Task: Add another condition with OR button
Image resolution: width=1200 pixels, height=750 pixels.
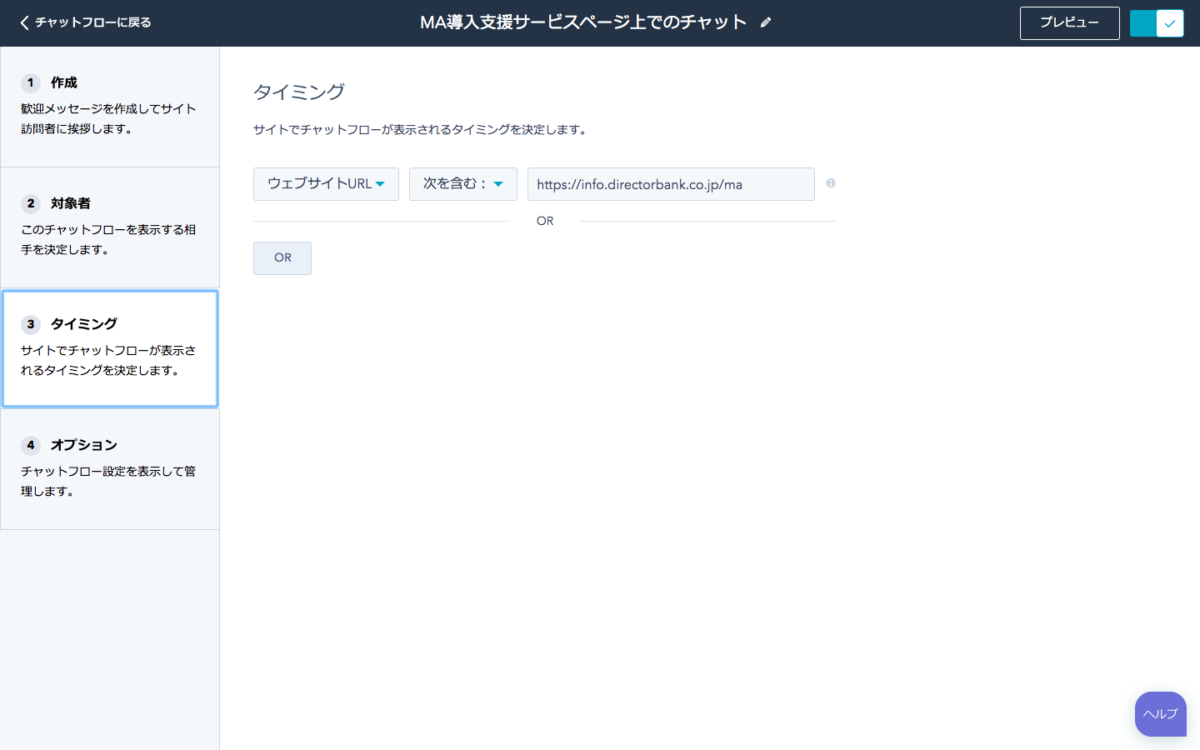Action: [282, 258]
